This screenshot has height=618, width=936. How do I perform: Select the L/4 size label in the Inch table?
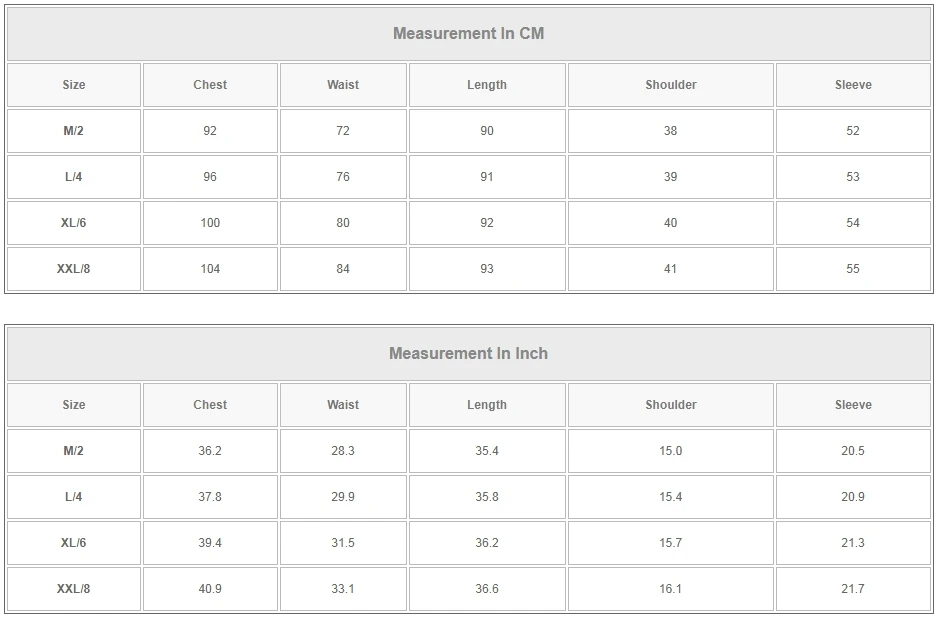click(74, 497)
